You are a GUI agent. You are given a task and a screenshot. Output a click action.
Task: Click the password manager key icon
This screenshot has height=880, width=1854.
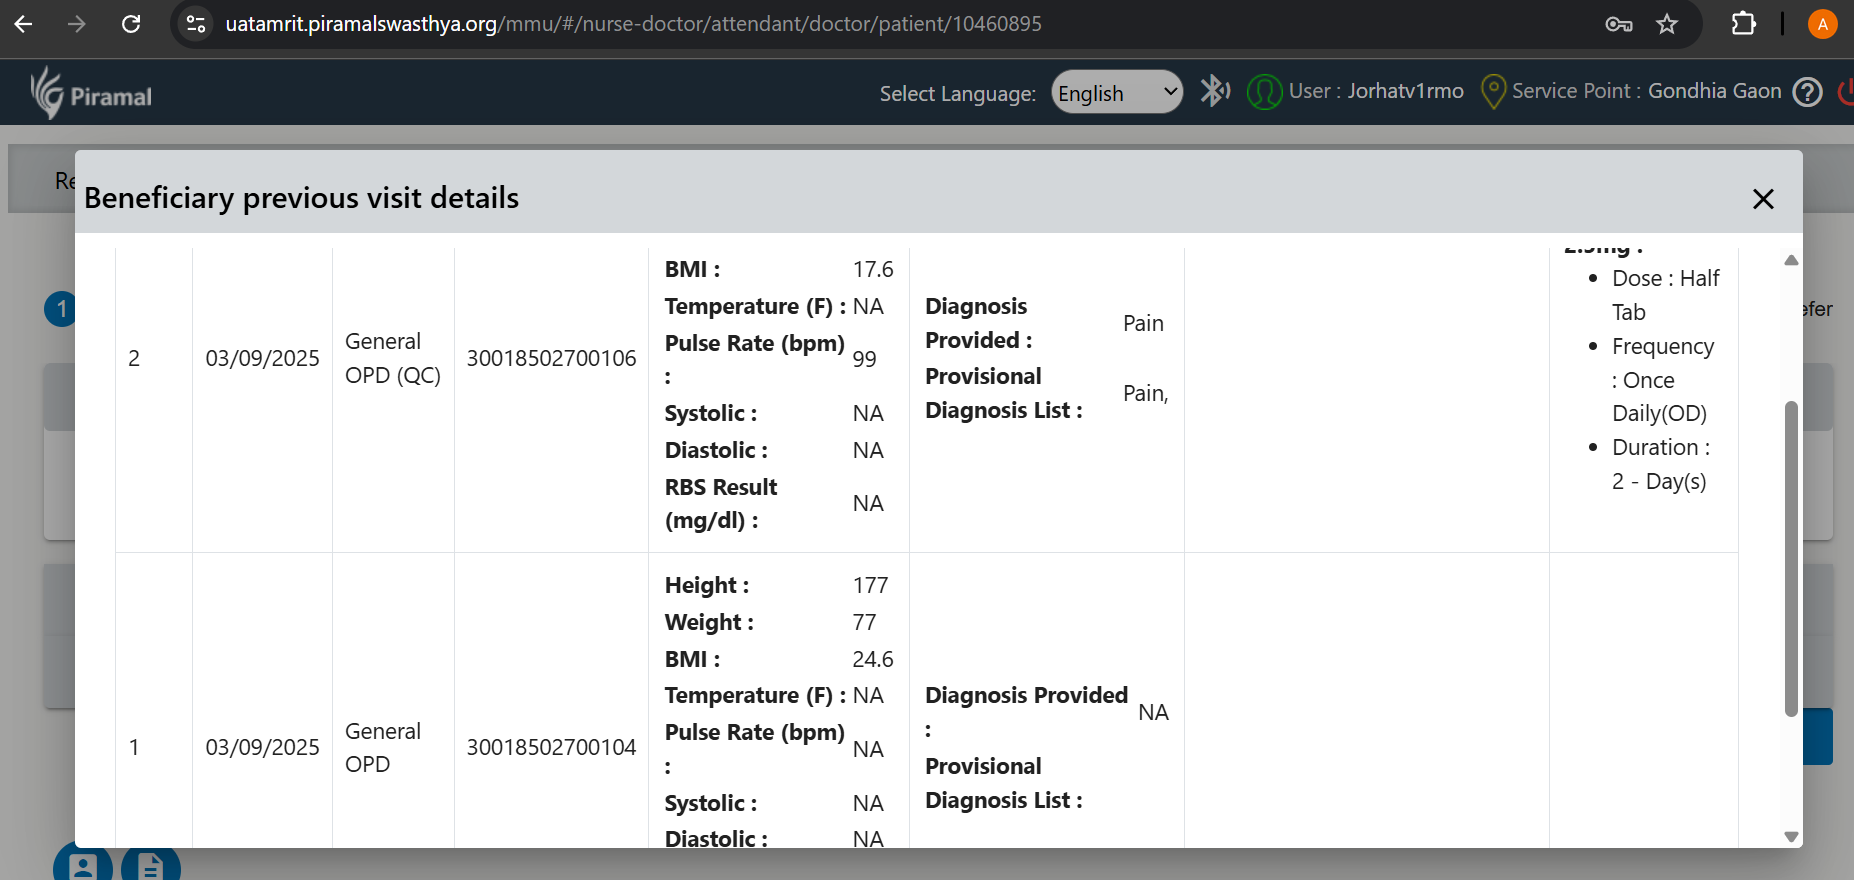coord(1618,24)
